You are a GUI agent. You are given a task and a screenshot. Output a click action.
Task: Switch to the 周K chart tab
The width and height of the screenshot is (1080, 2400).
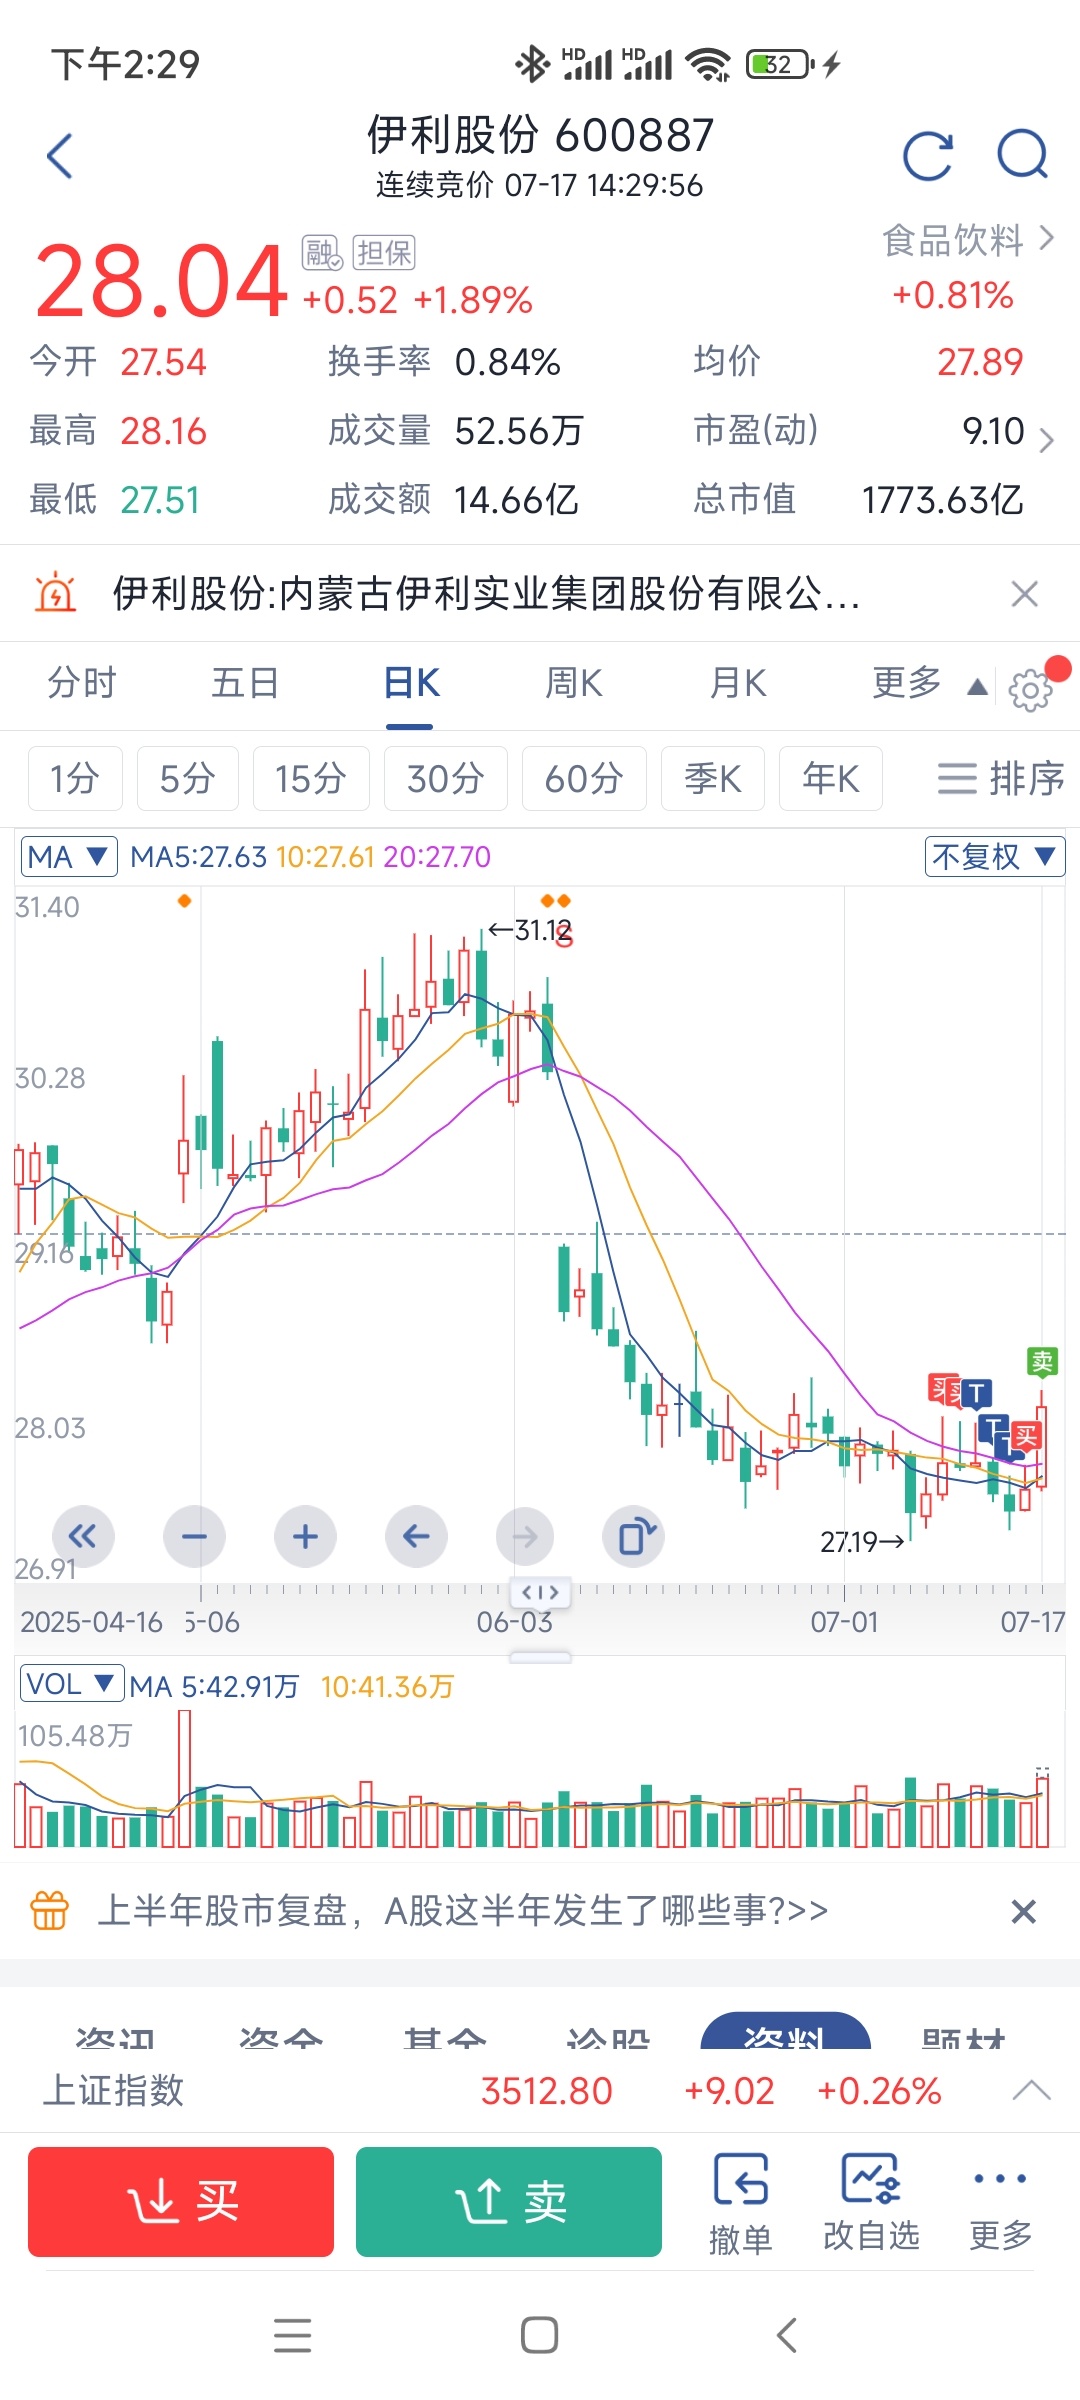coord(574,683)
